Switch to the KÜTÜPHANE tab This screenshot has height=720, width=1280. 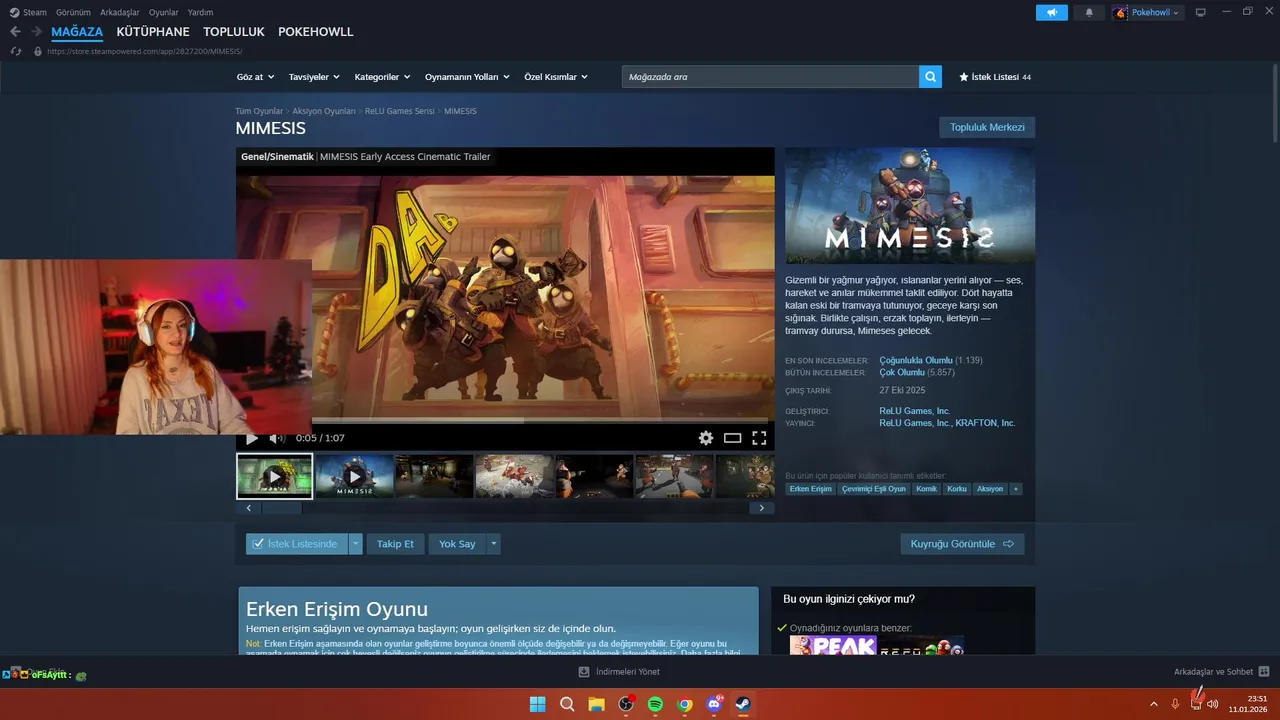click(153, 32)
